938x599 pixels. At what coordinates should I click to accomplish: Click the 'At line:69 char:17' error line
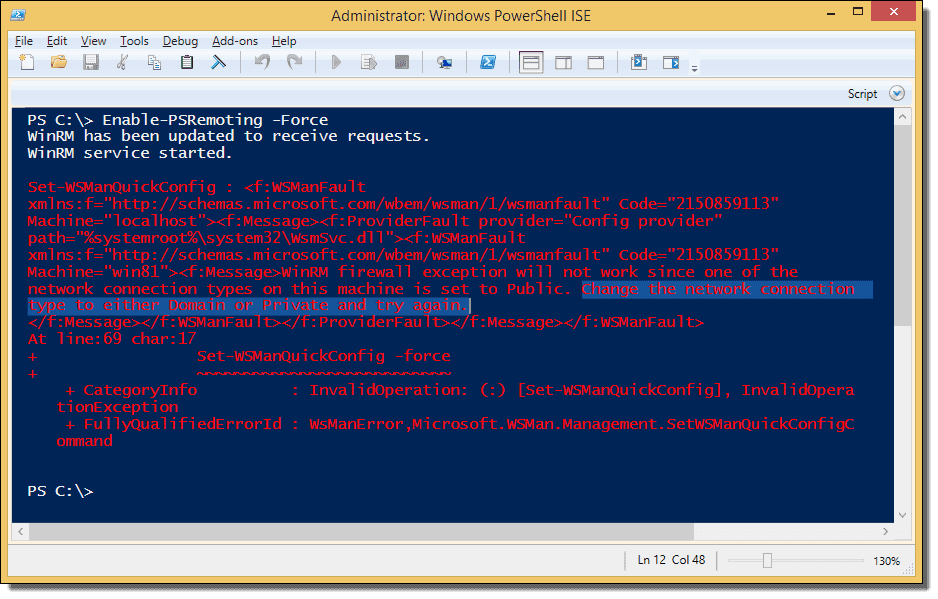112,339
